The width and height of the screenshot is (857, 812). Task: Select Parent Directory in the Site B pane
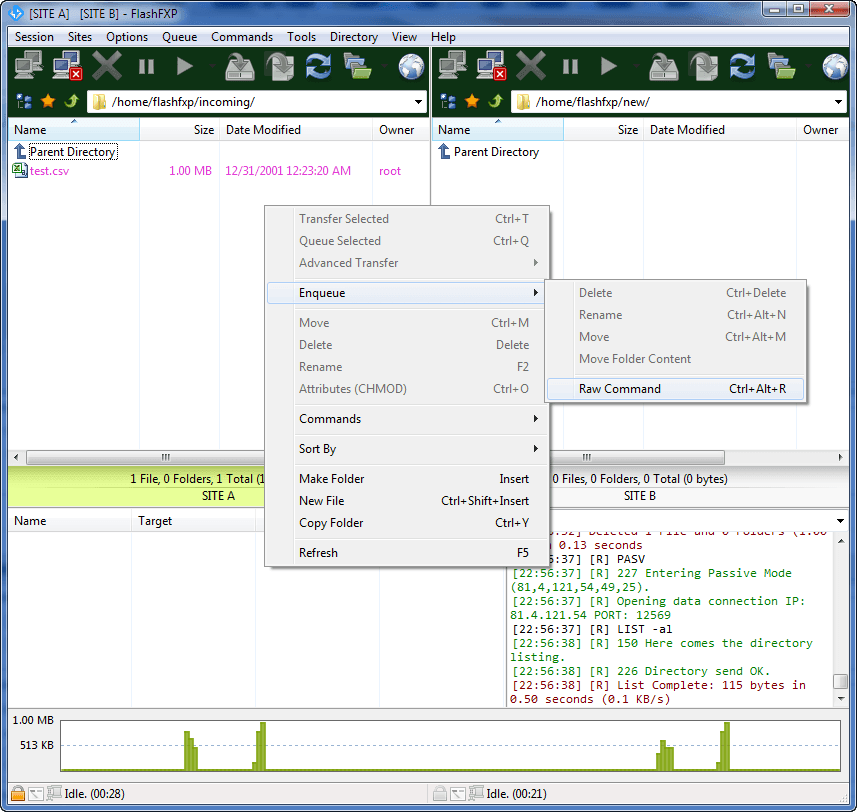(x=496, y=152)
